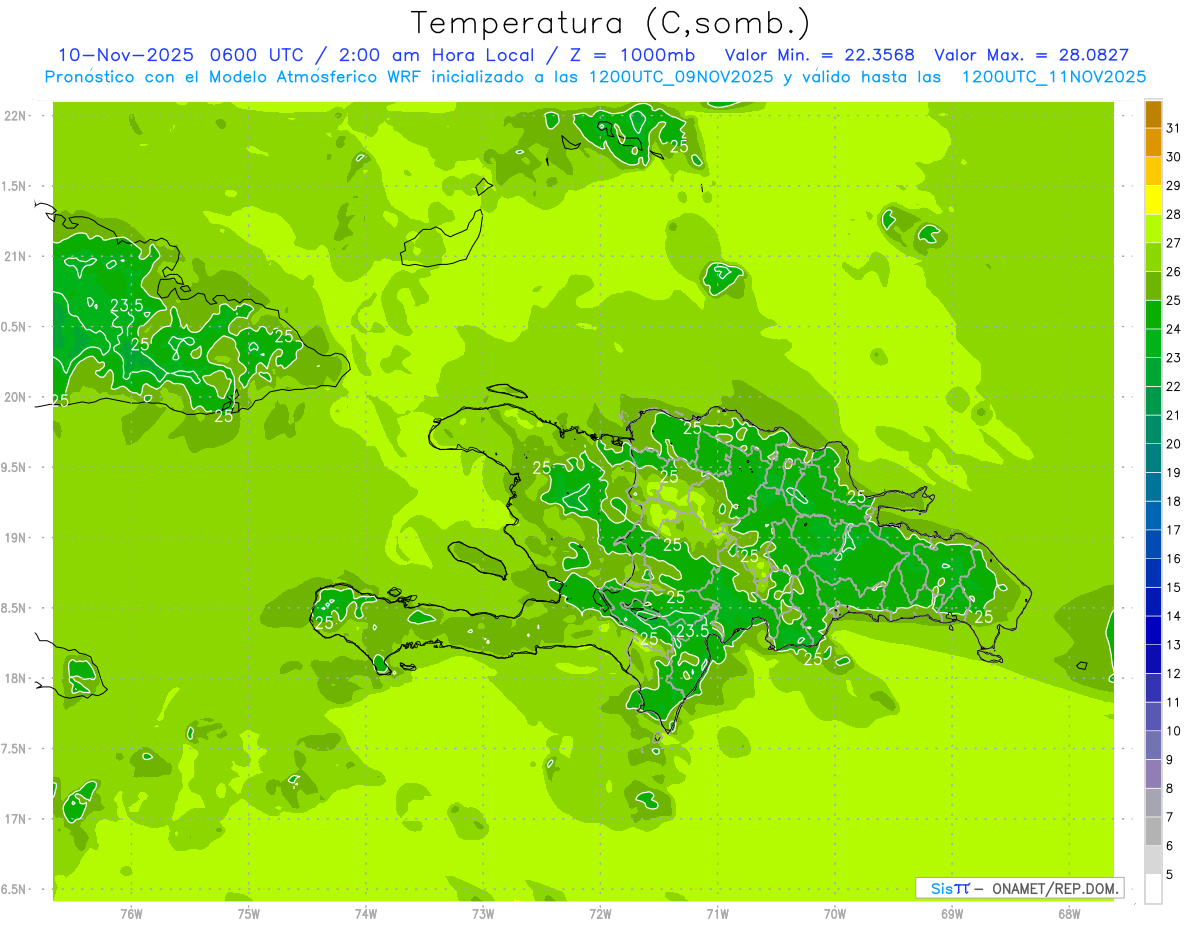Click the 23.5 contour label over eastern Cuba
1200x927 pixels.
pyautogui.click(x=127, y=305)
